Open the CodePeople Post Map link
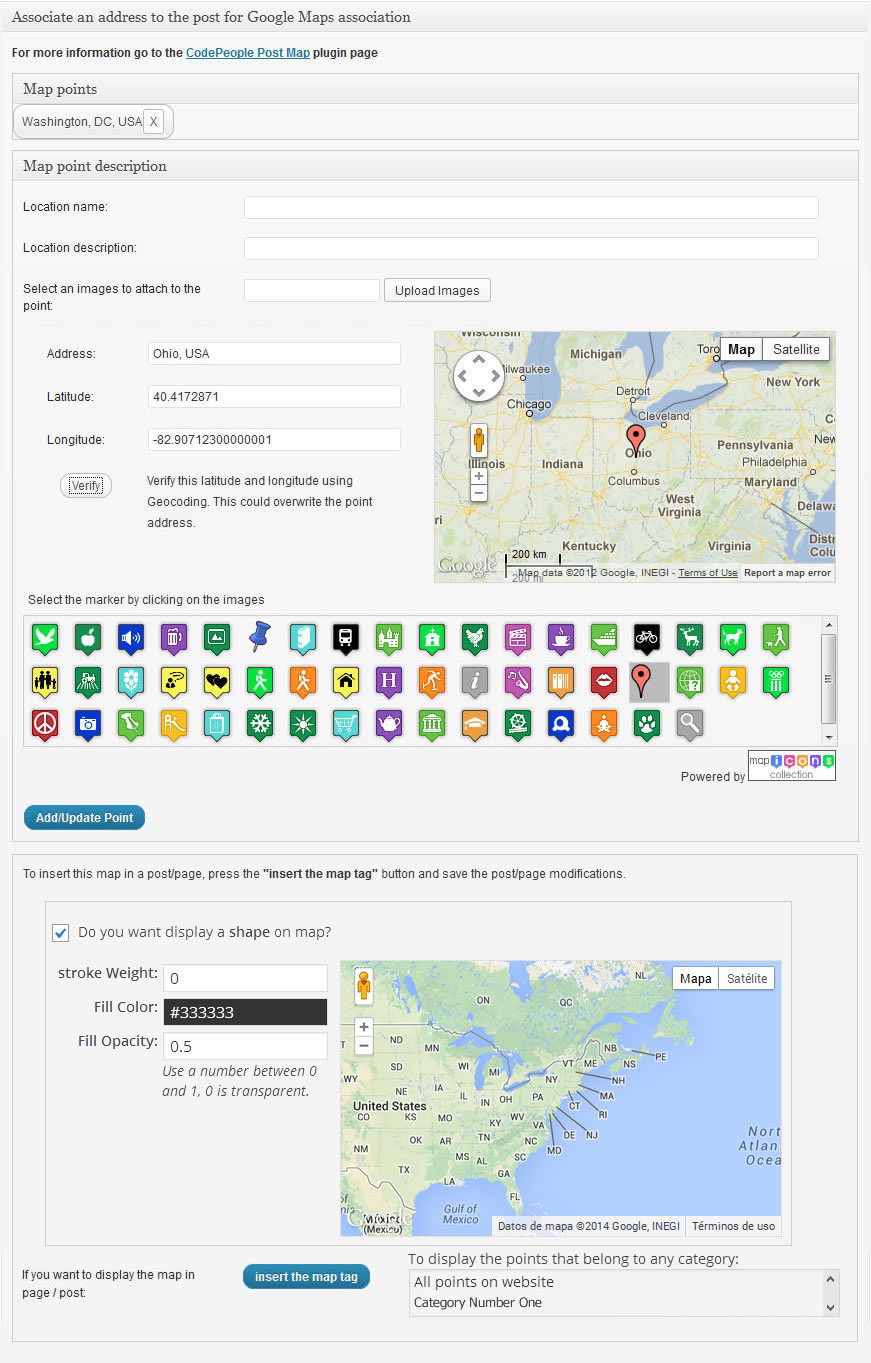This screenshot has width=871, height=1363. point(247,52)
